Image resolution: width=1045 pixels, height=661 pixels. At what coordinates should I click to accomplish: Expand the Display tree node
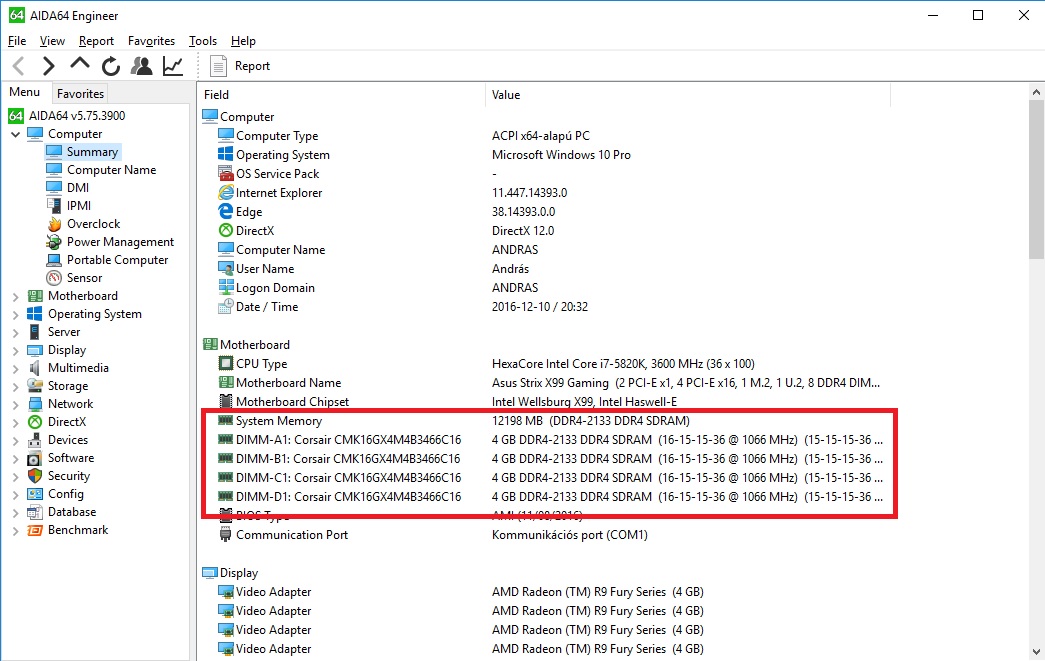coord(15,350)
